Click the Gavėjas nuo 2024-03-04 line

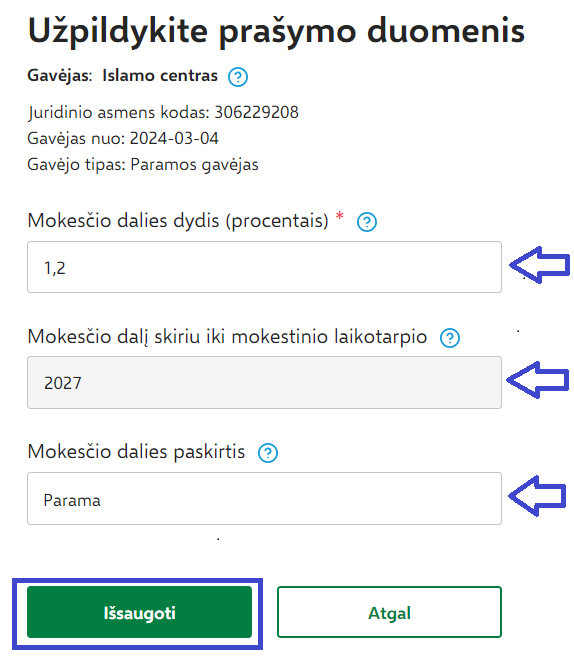tap(123, 138)
